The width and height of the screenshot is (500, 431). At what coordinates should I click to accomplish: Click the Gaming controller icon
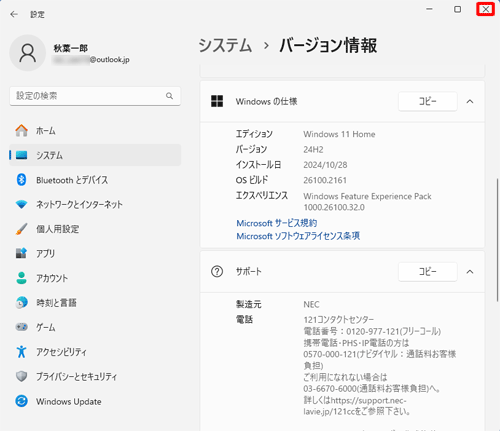point(22,327)
